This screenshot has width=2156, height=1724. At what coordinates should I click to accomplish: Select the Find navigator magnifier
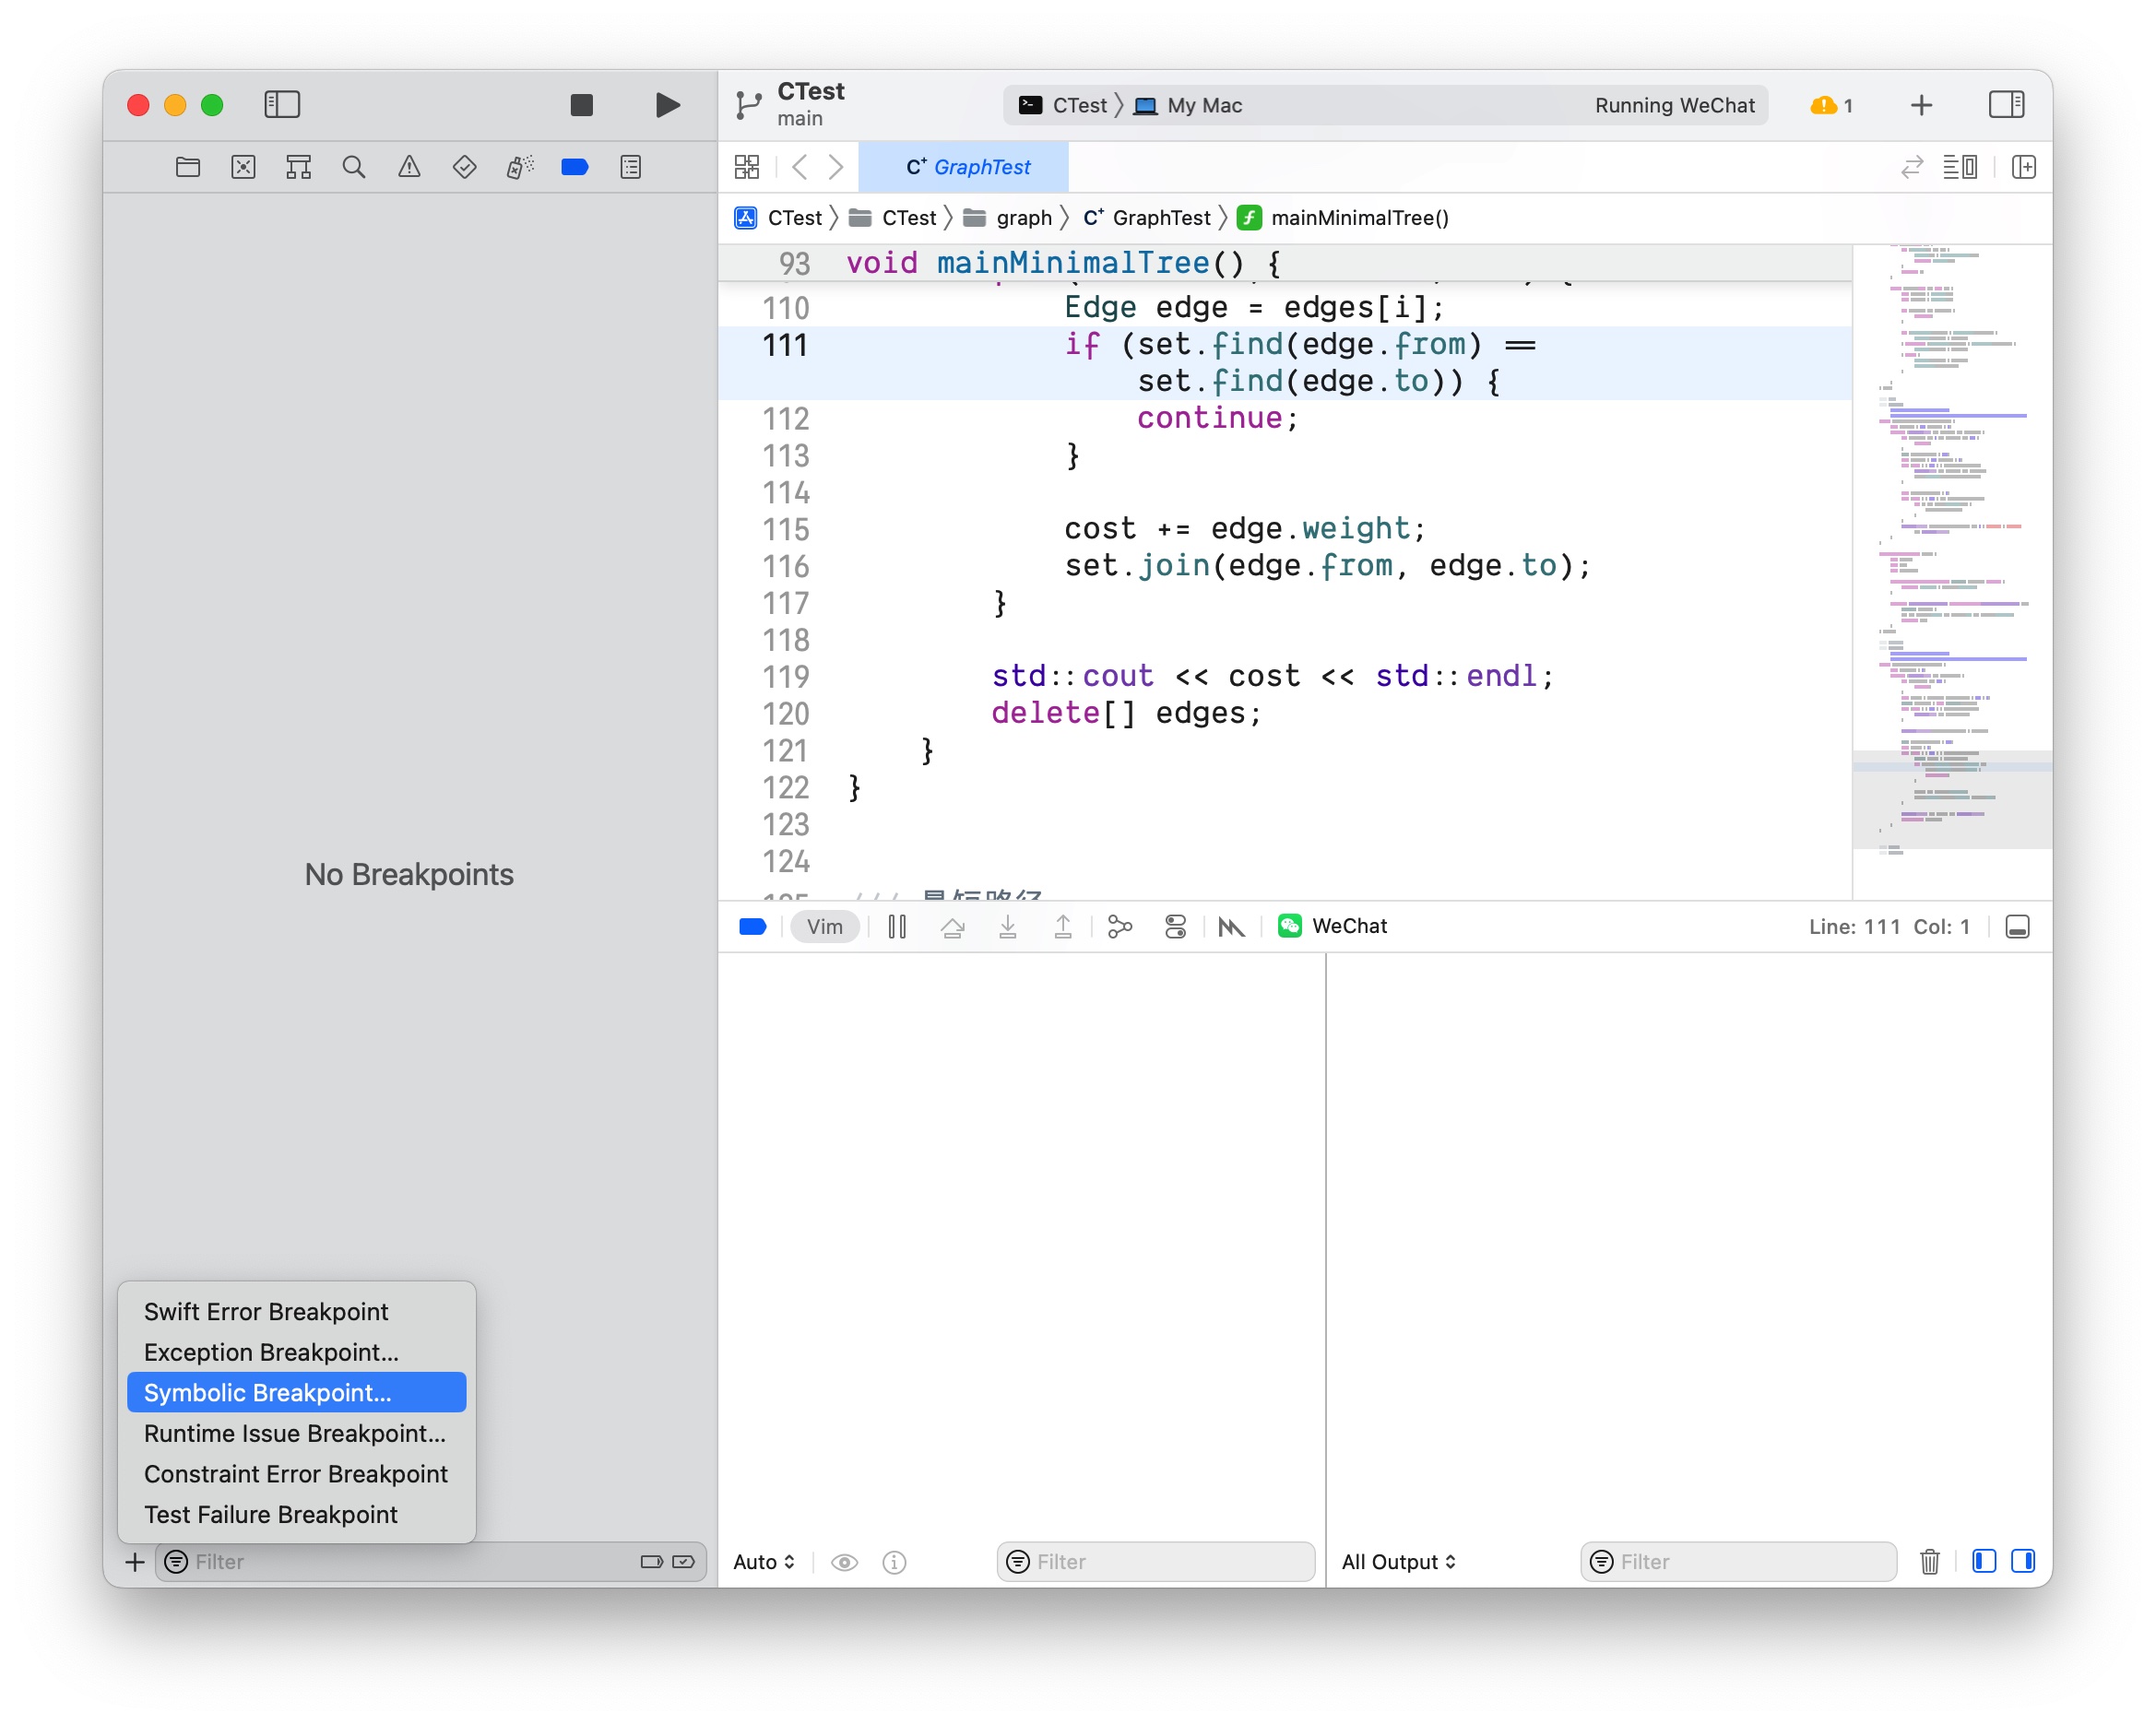tap(354, 167)
